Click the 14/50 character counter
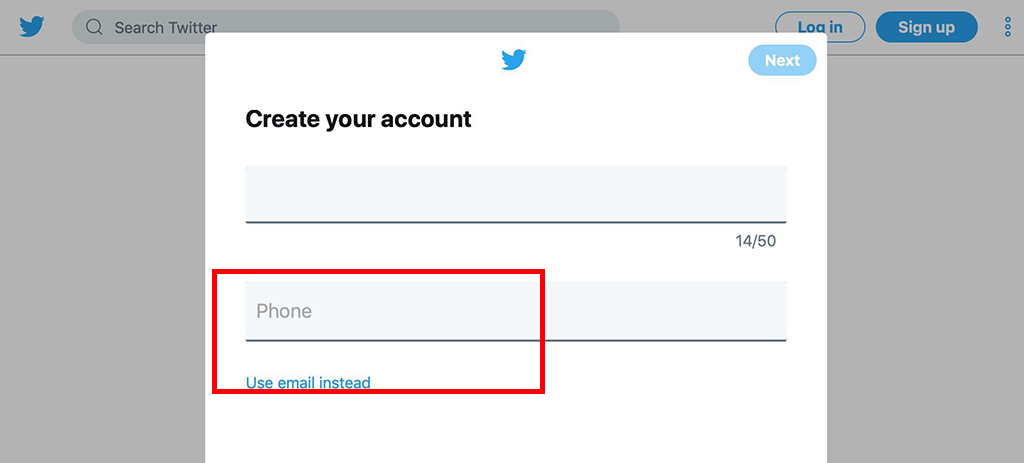Viewport: 1024px width, 463px height. point(756,241)
